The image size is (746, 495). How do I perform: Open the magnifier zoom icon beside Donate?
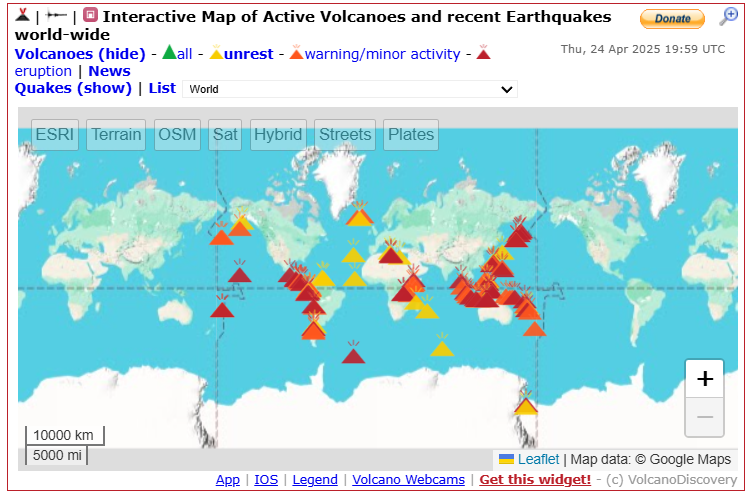click(728, 17)
